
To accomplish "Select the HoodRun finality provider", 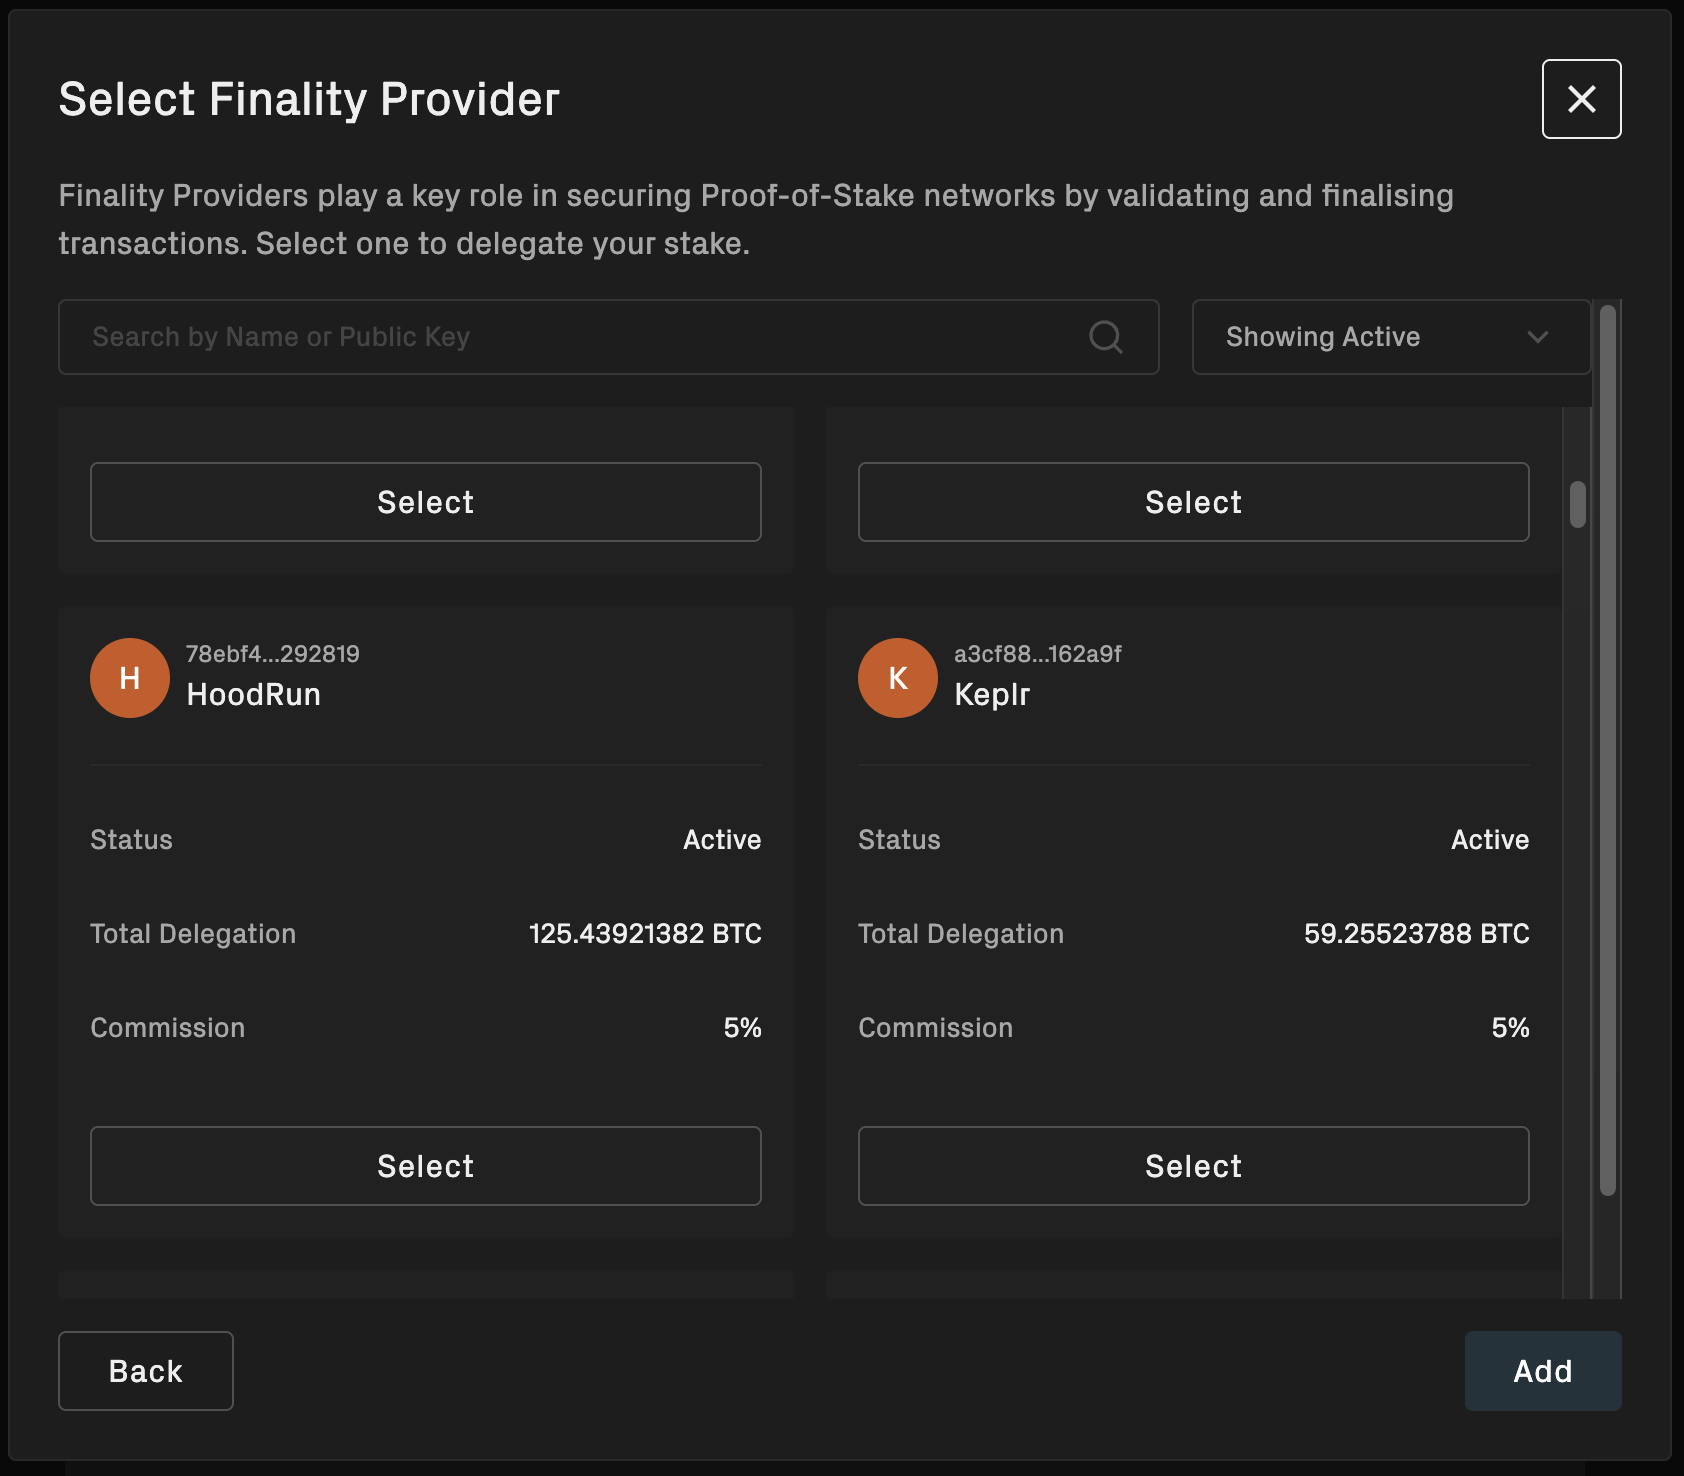I will pos(425,1165).
